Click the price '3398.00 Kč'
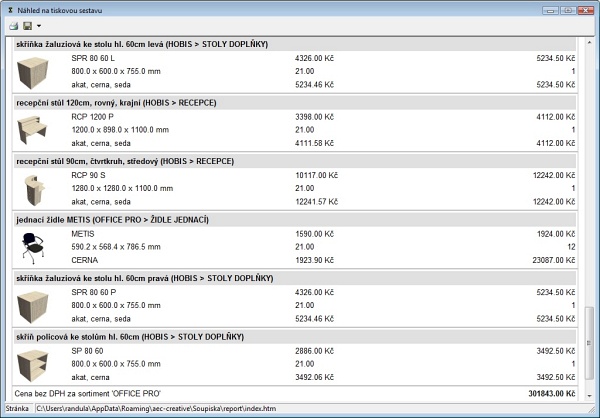600x418 pixels. click(x=314, y=117)
